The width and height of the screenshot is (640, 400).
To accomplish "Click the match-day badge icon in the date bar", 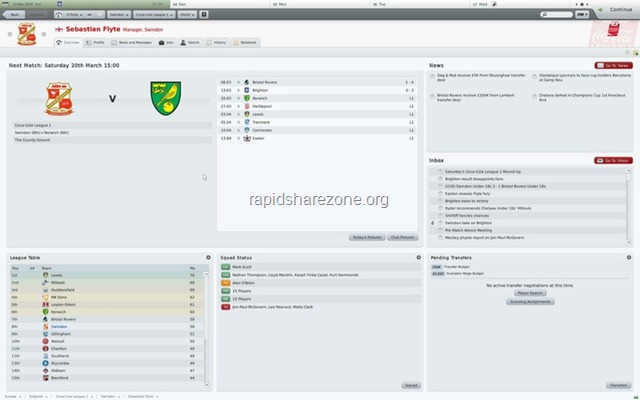I will [x=60, y=4].
